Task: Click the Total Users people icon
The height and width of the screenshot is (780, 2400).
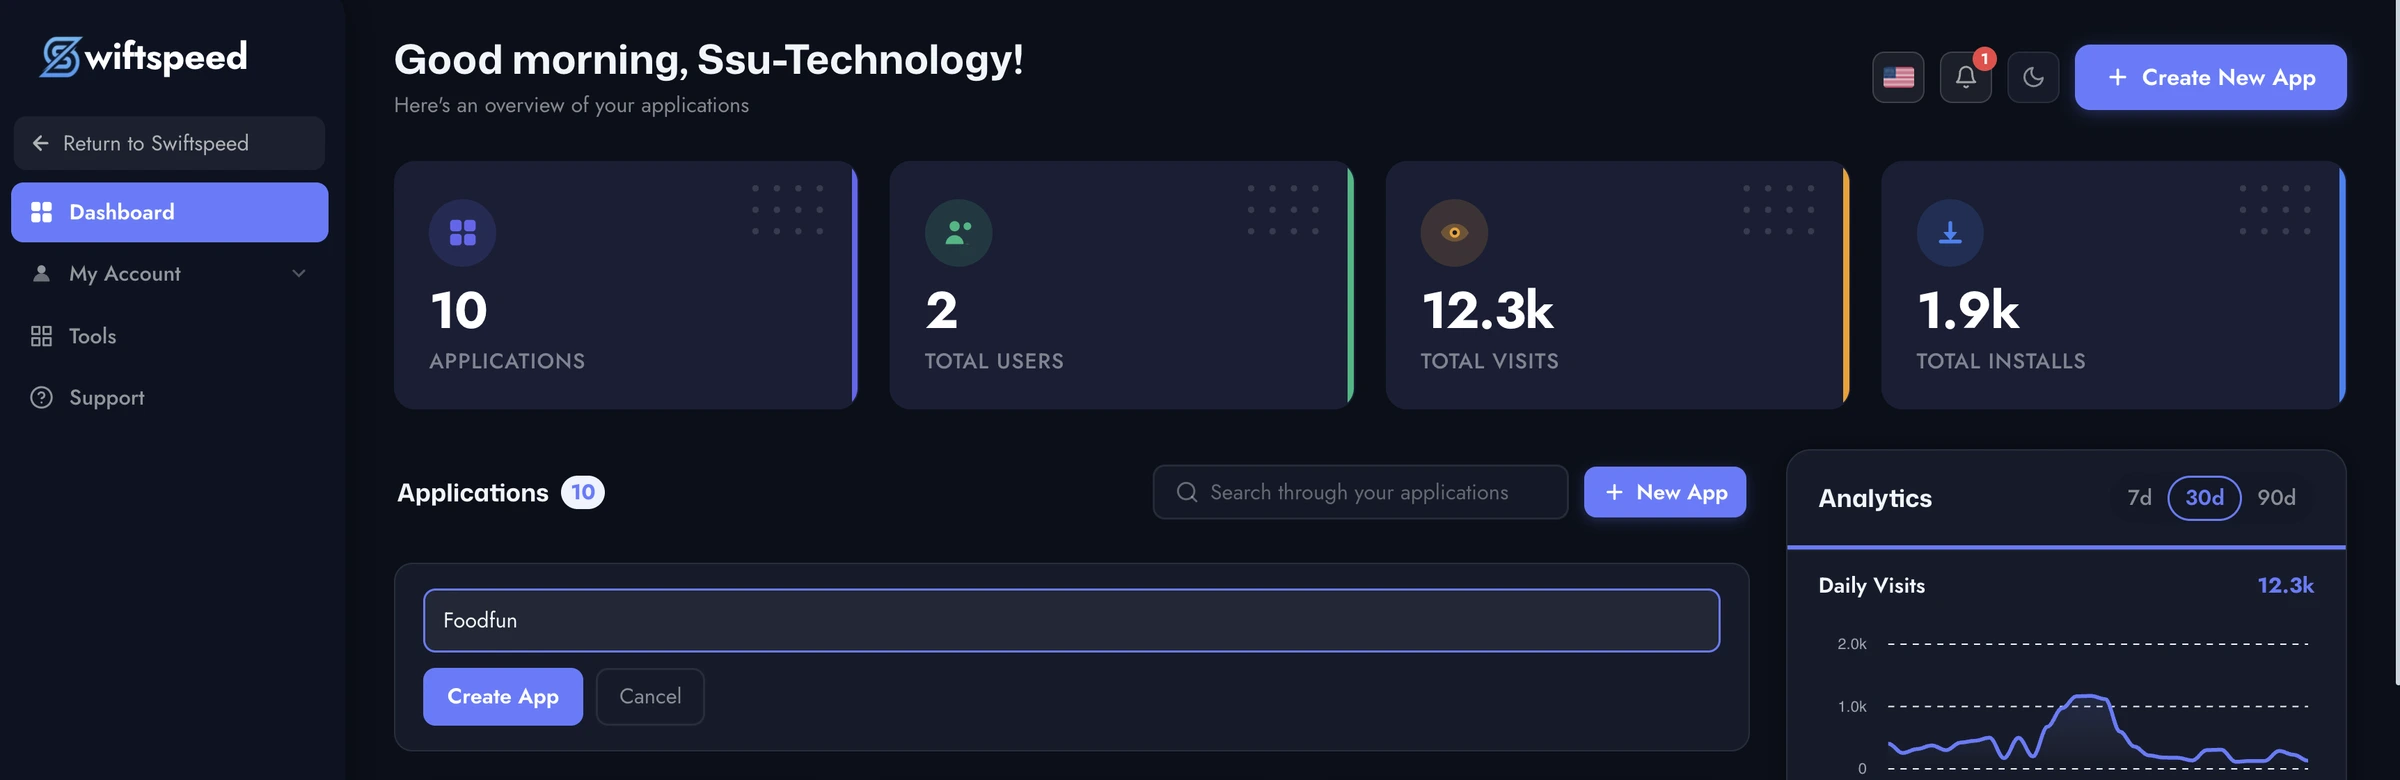Action: 958,233
